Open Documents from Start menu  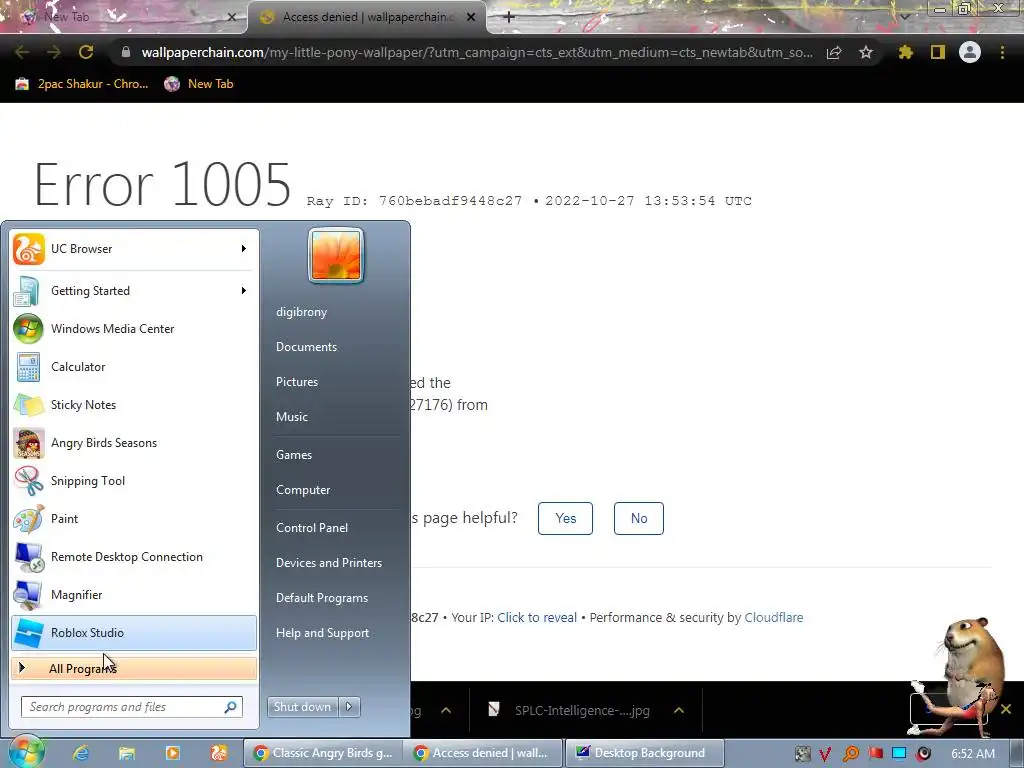coord(306,347)
